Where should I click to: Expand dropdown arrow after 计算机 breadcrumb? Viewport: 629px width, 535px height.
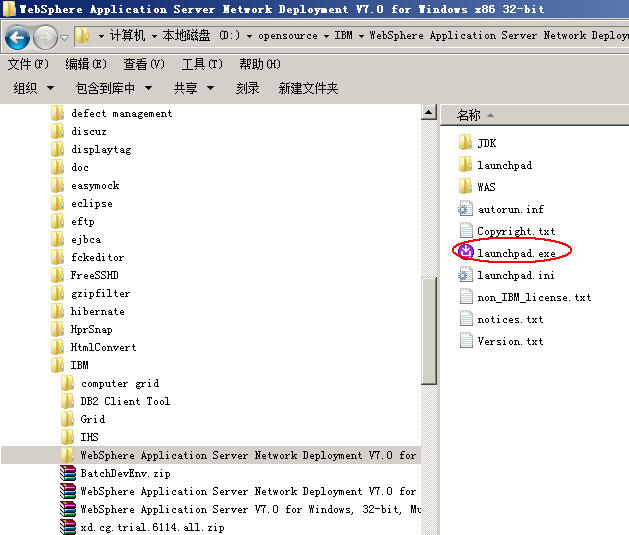point(154,36)
